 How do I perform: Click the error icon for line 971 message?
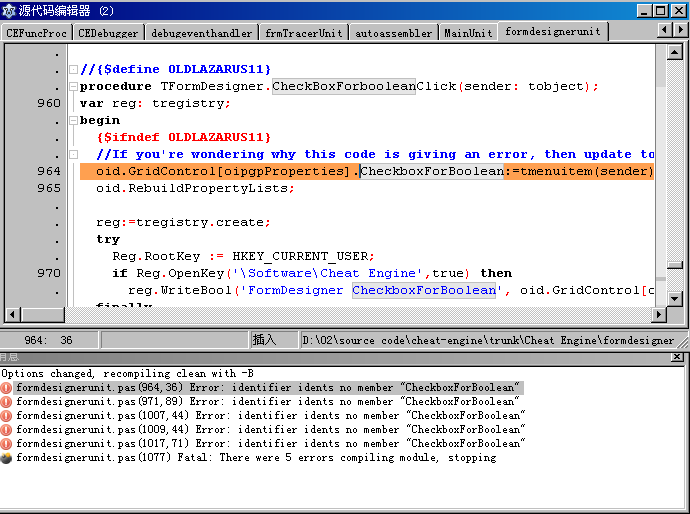(x=6, y=401)
